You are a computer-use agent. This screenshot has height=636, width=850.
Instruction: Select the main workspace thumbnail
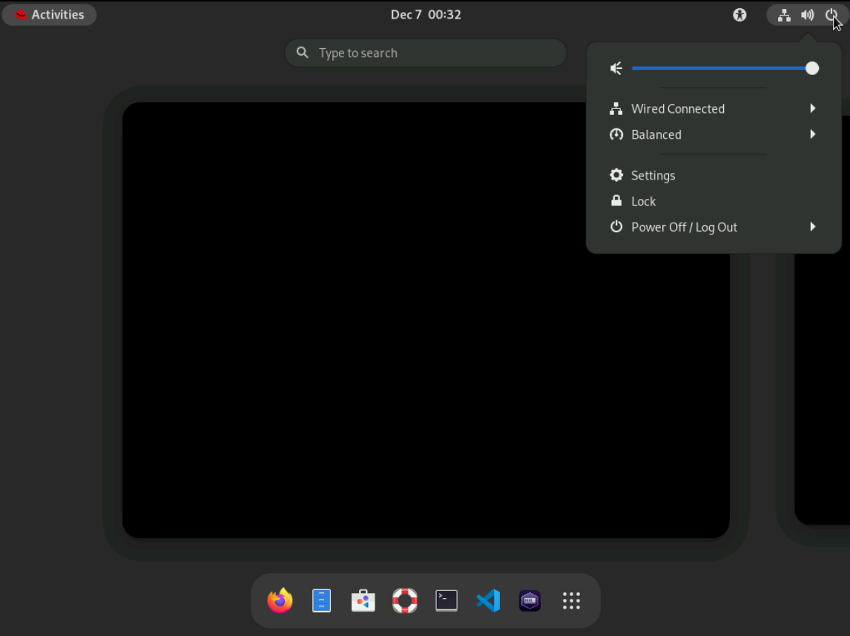pos(425,320)
